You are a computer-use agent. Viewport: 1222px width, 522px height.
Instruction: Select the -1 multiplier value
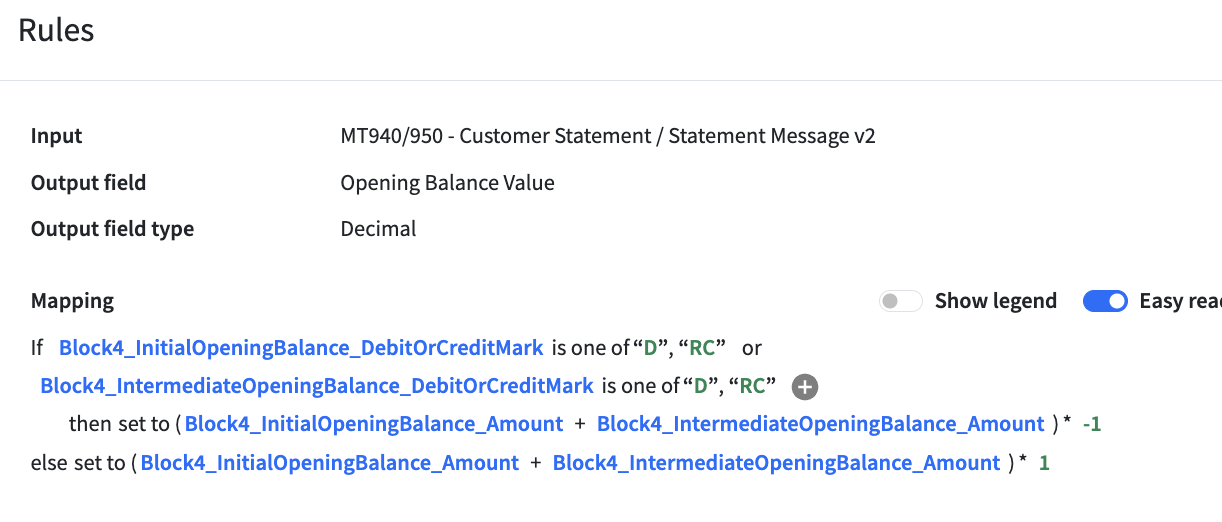1092,424
